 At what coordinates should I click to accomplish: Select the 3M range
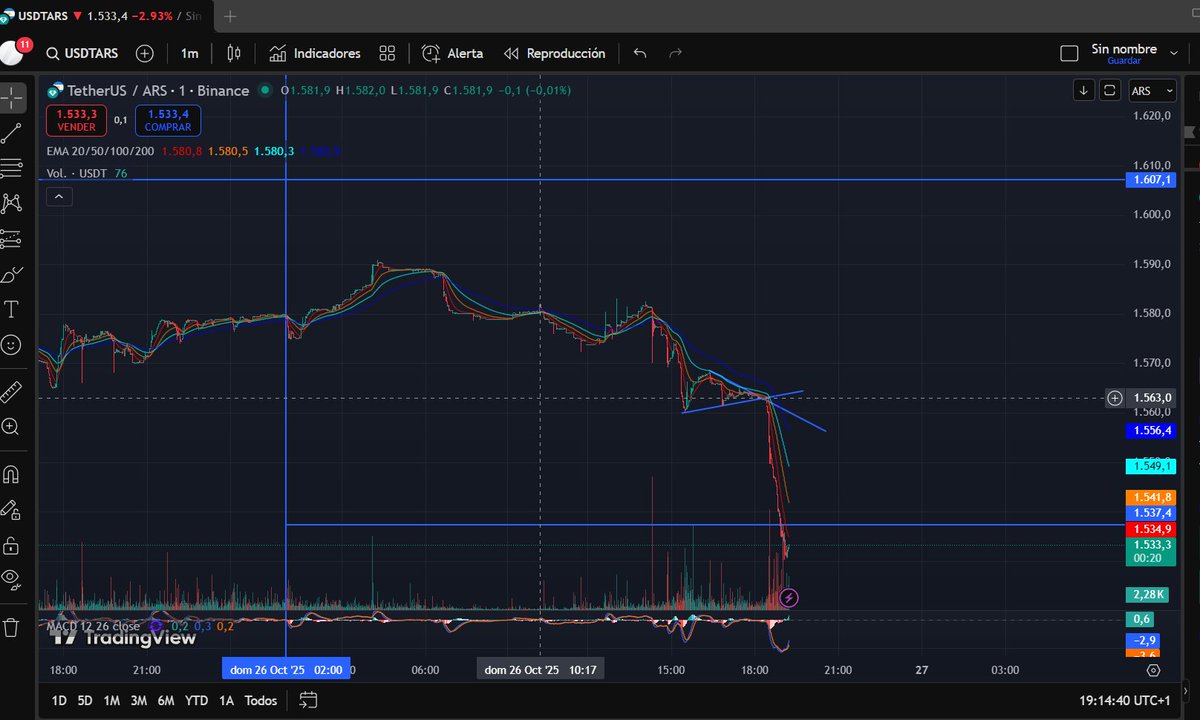coord(139,700)
